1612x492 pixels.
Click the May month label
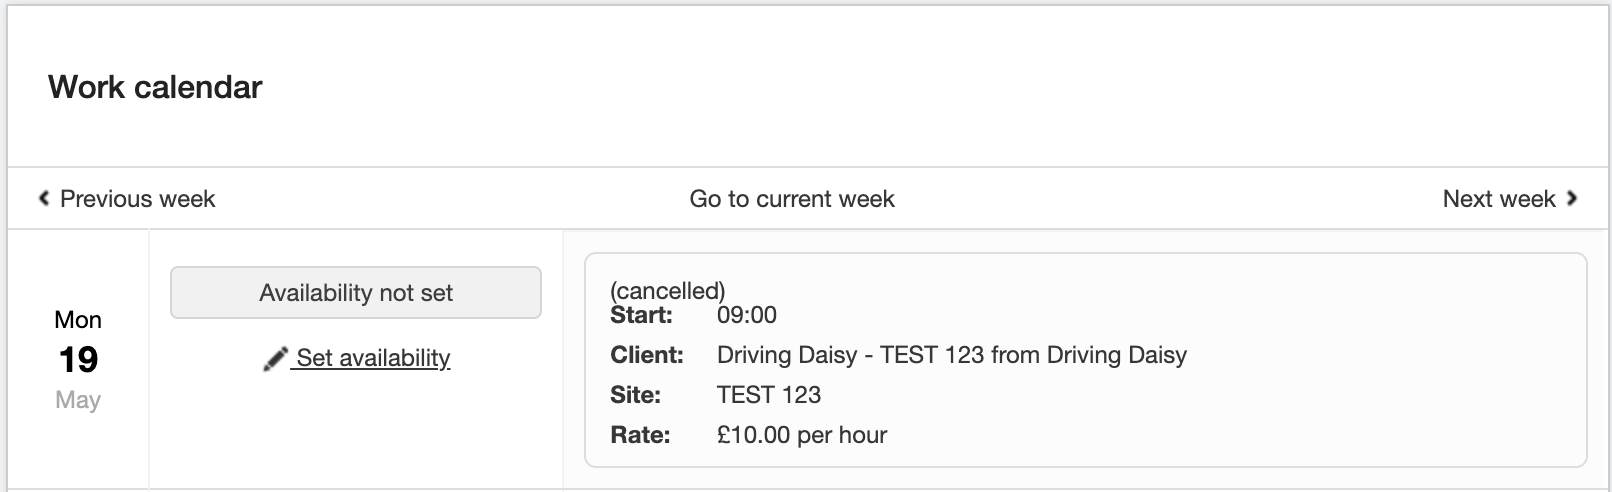78,400
